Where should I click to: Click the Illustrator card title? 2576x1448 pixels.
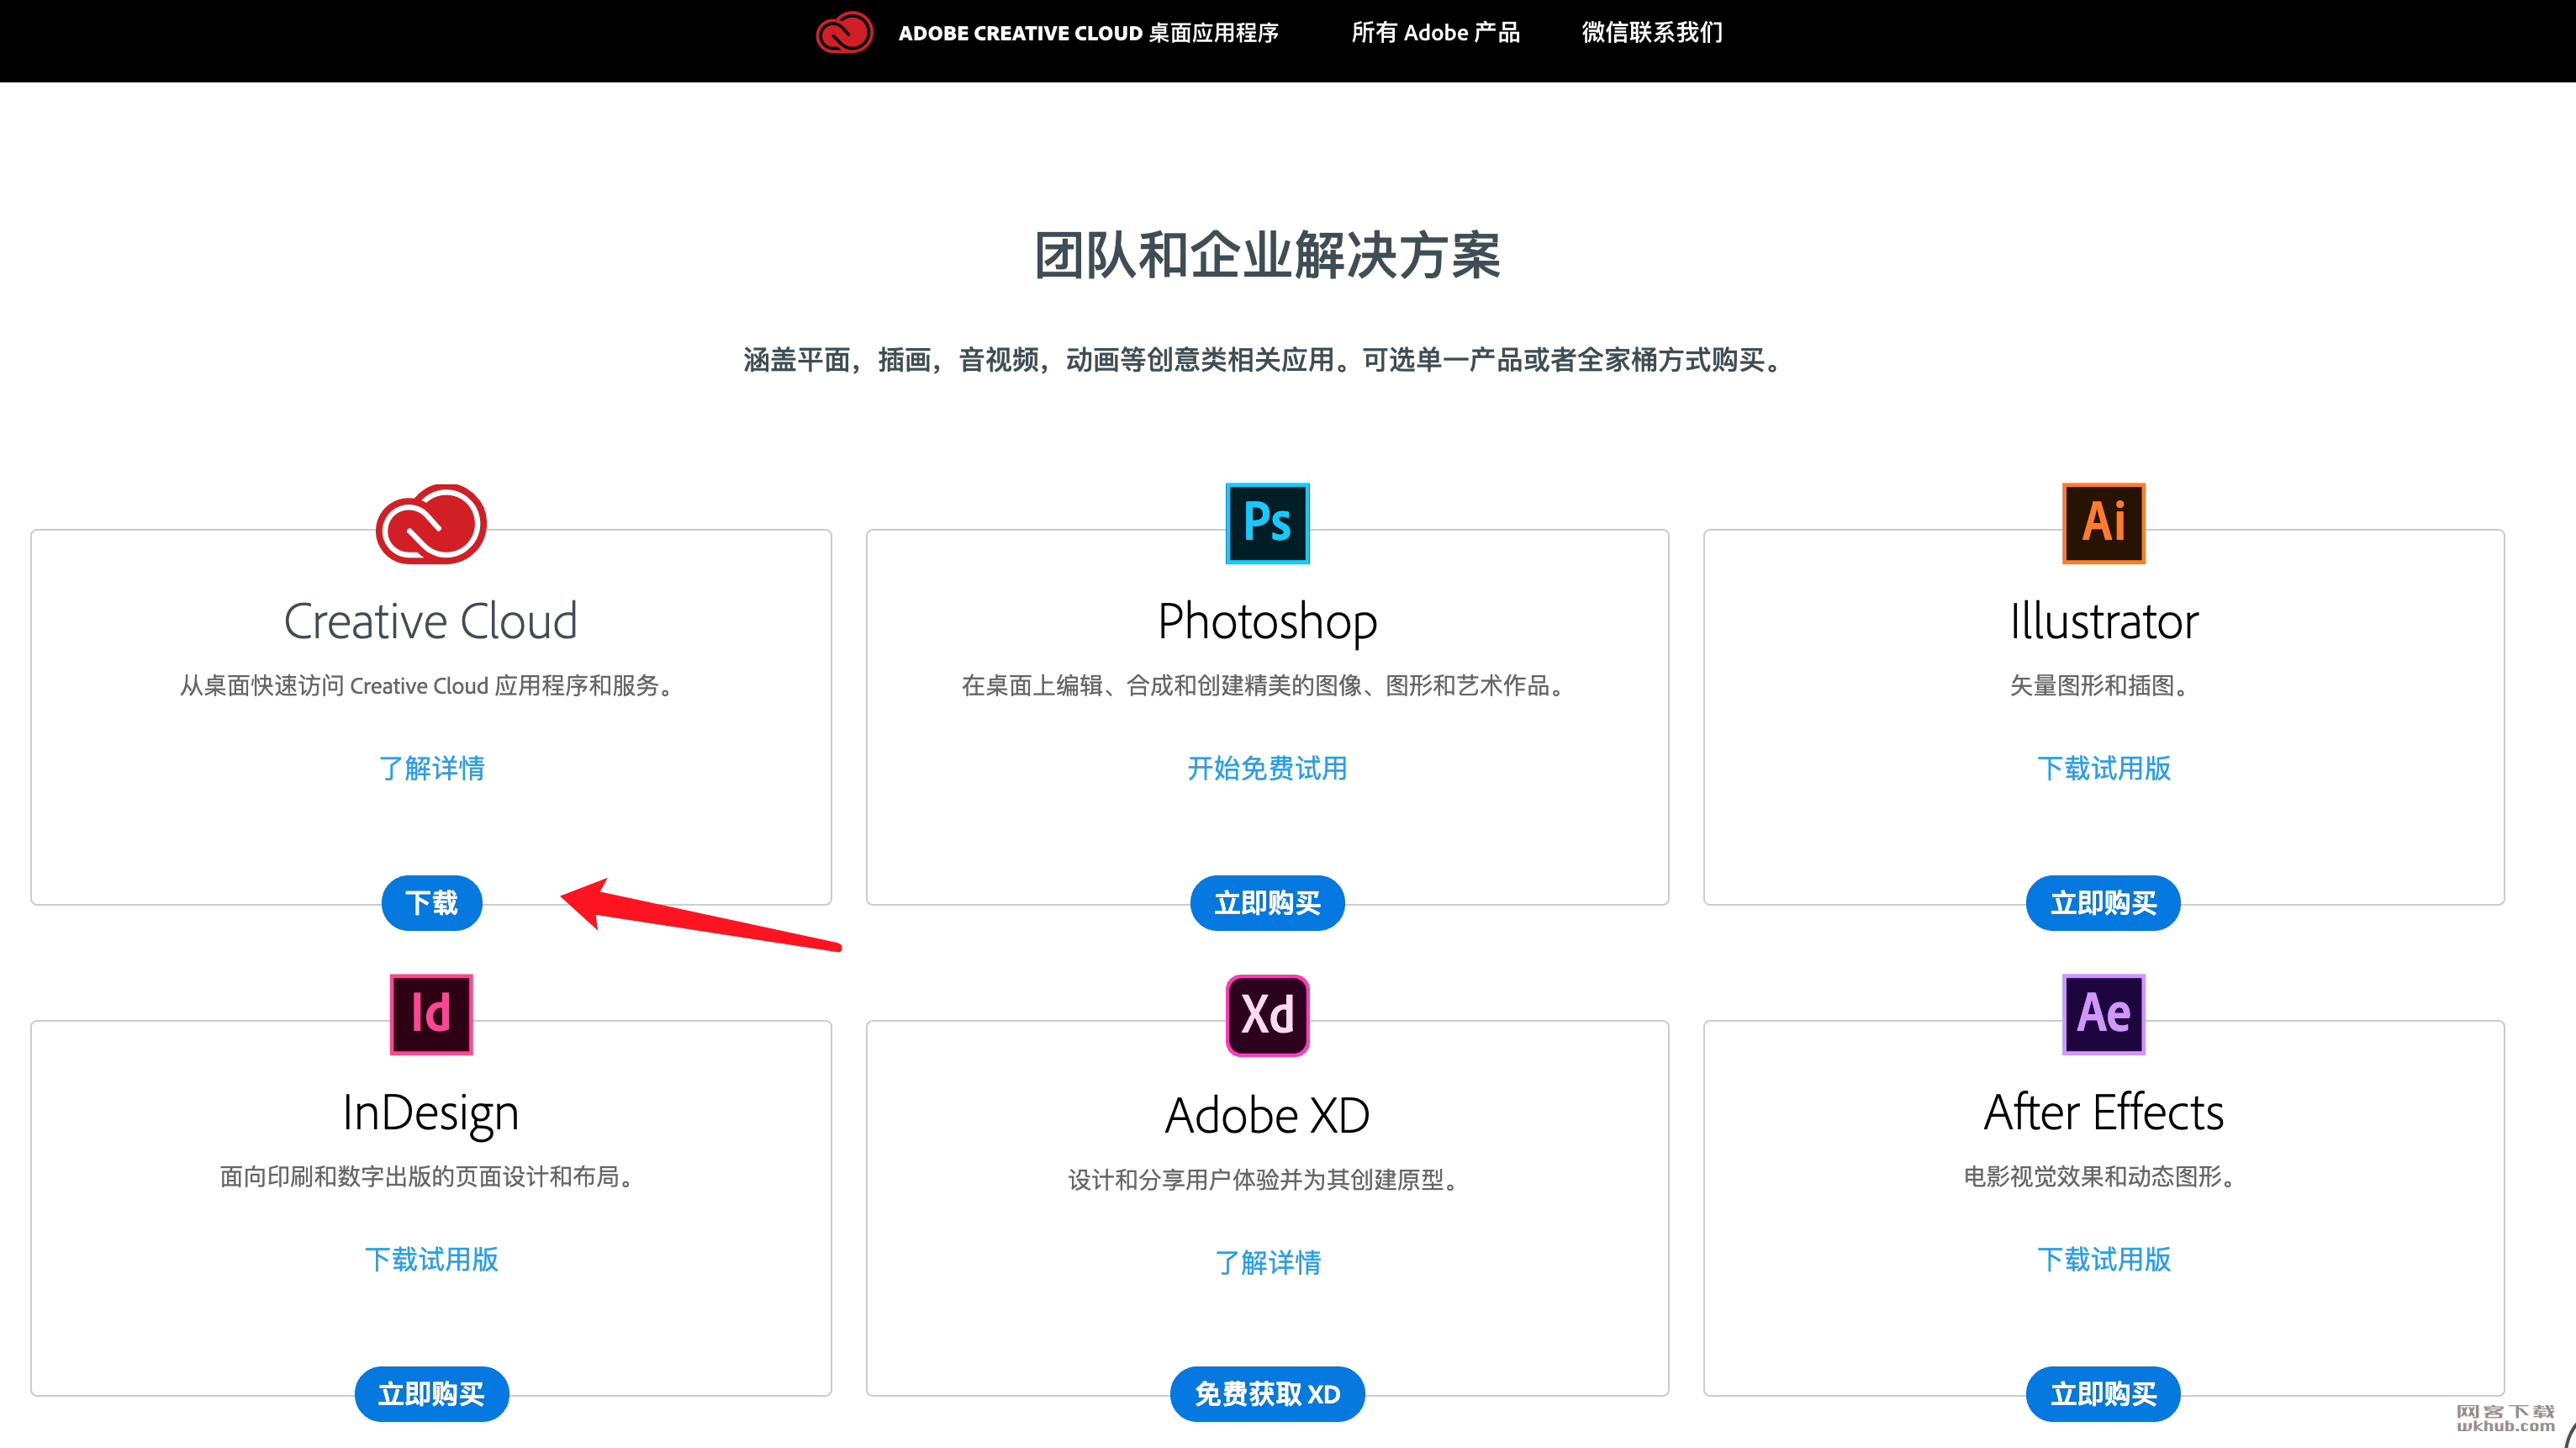(x=2103, y=621)
